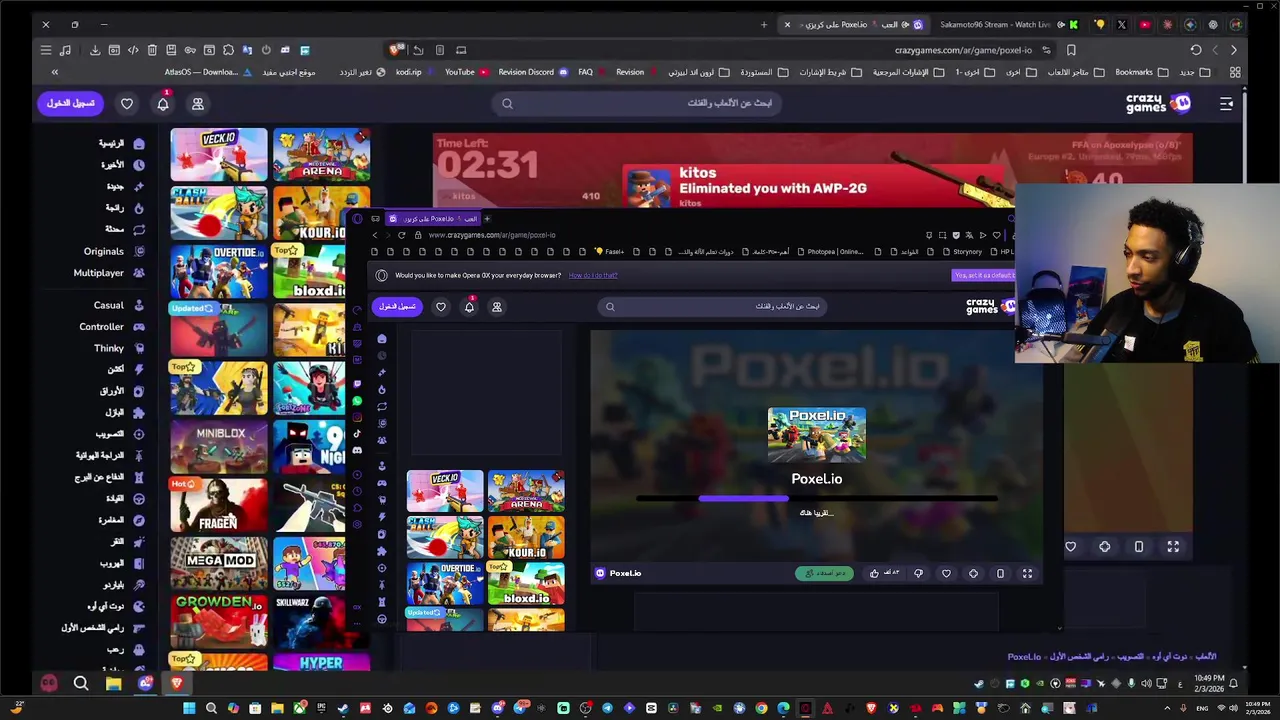Open the Miniblox game thumbnail
Image resolution: width=1280 pixels, height=720 pixels.
click(219, 446)
